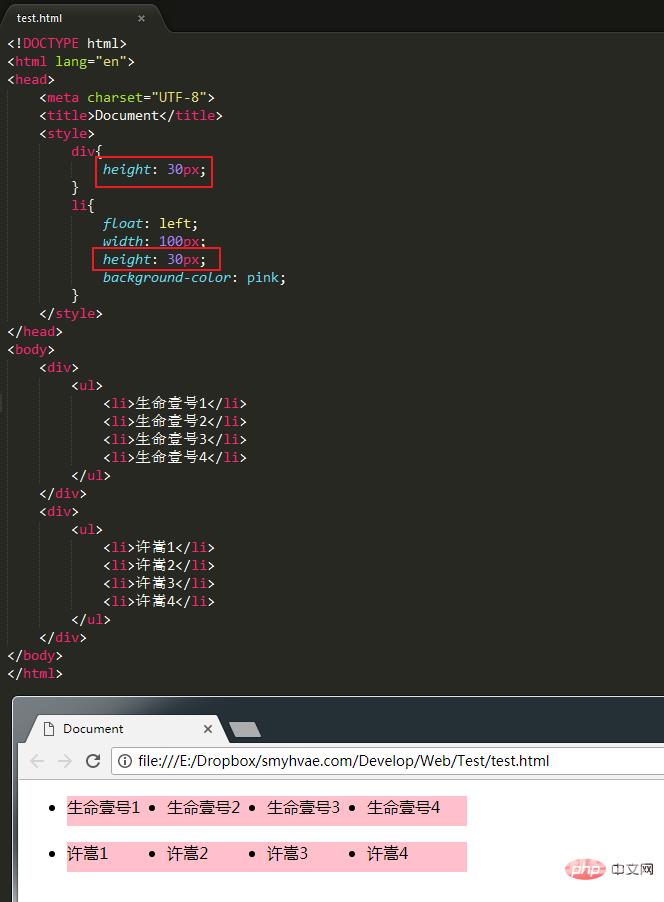Close the test.html editor tab

pos(141,18)
